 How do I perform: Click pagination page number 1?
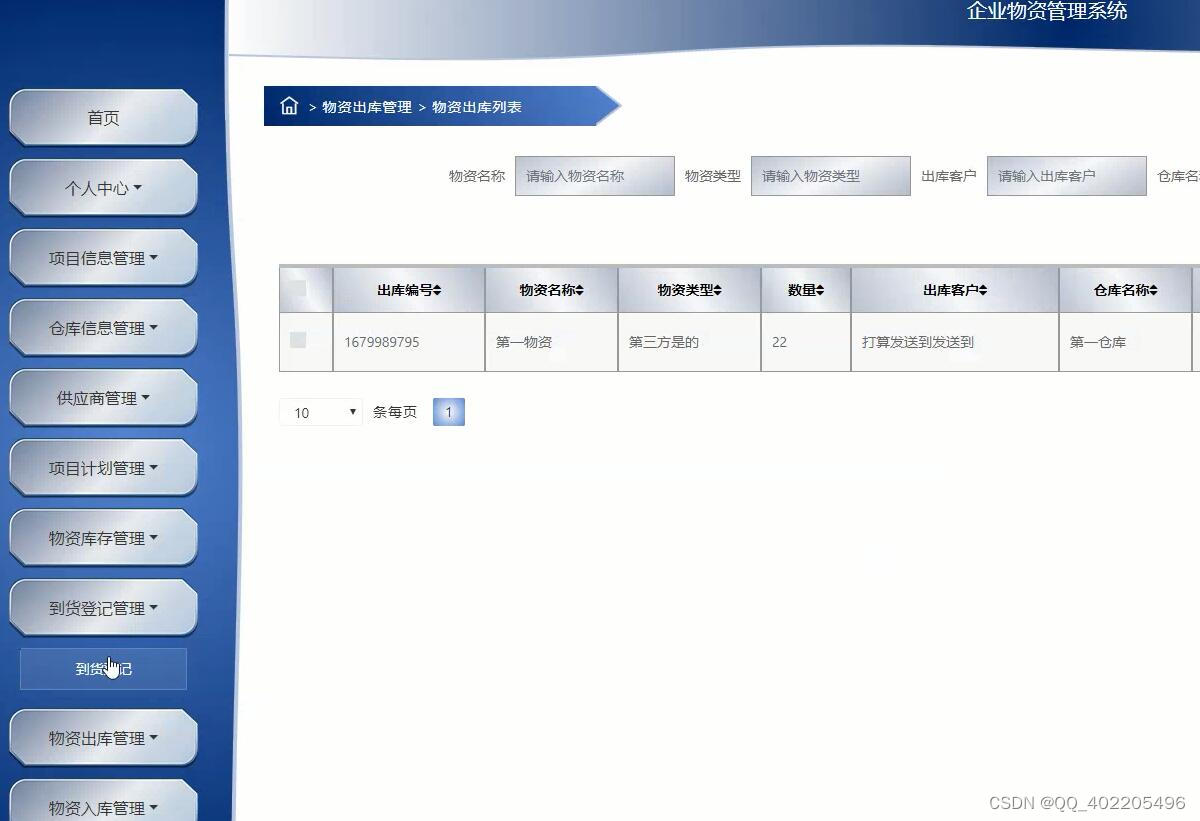click(x=449, y=411)
